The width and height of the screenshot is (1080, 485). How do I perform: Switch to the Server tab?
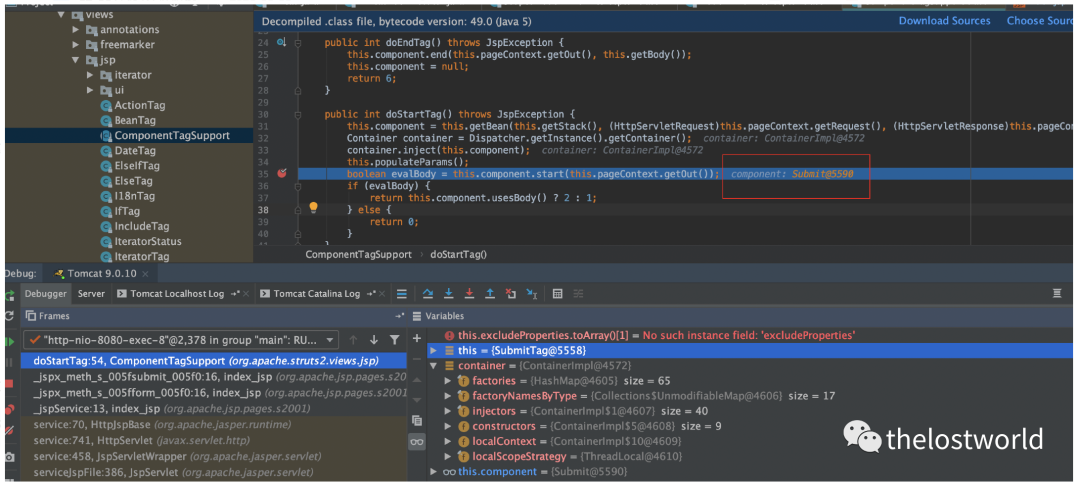pyautogui.click(x=91, y=294)
